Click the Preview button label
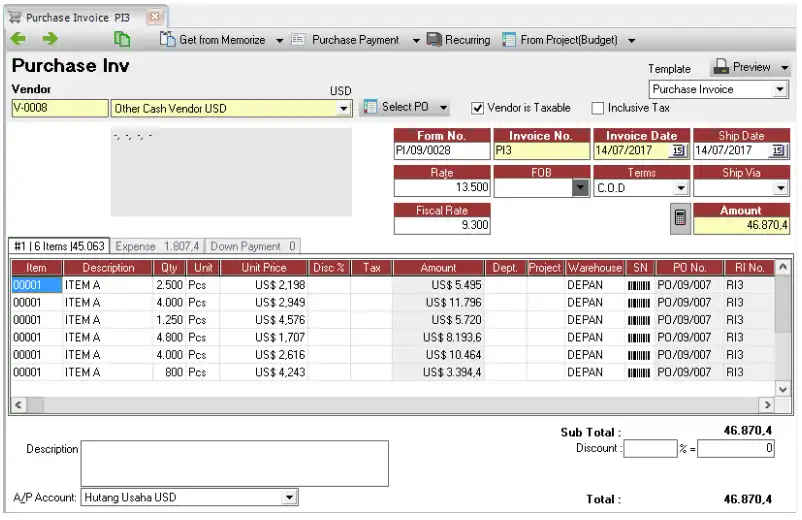The height and width of the screenshot is (520, 802). (751, 67)
